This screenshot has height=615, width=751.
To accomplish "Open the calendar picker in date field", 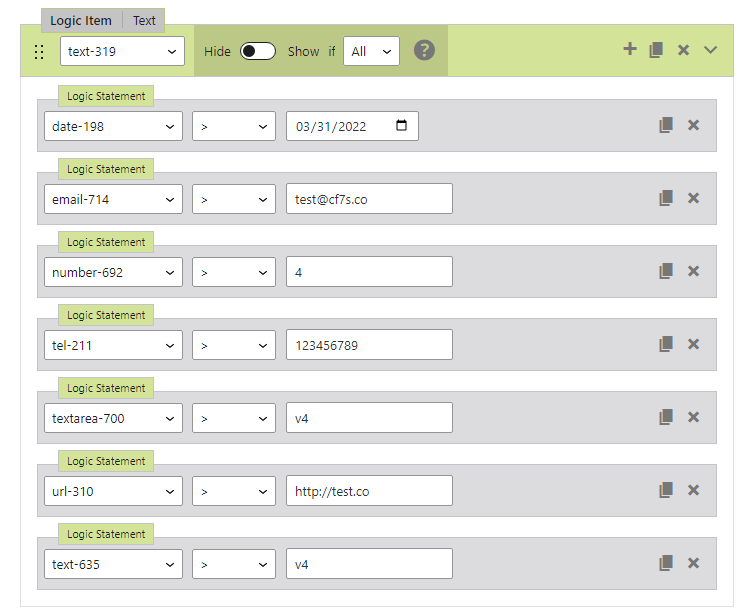I will [402, 126].
